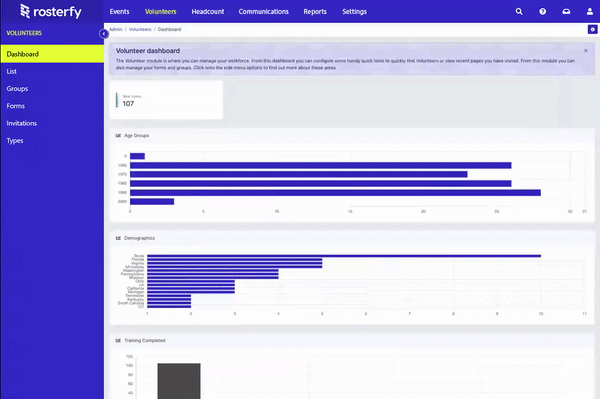Viewport: 600px width, 399px height.
Task: Click the 1970 bar in Age Groups chart
Action: tap(298, 174)
